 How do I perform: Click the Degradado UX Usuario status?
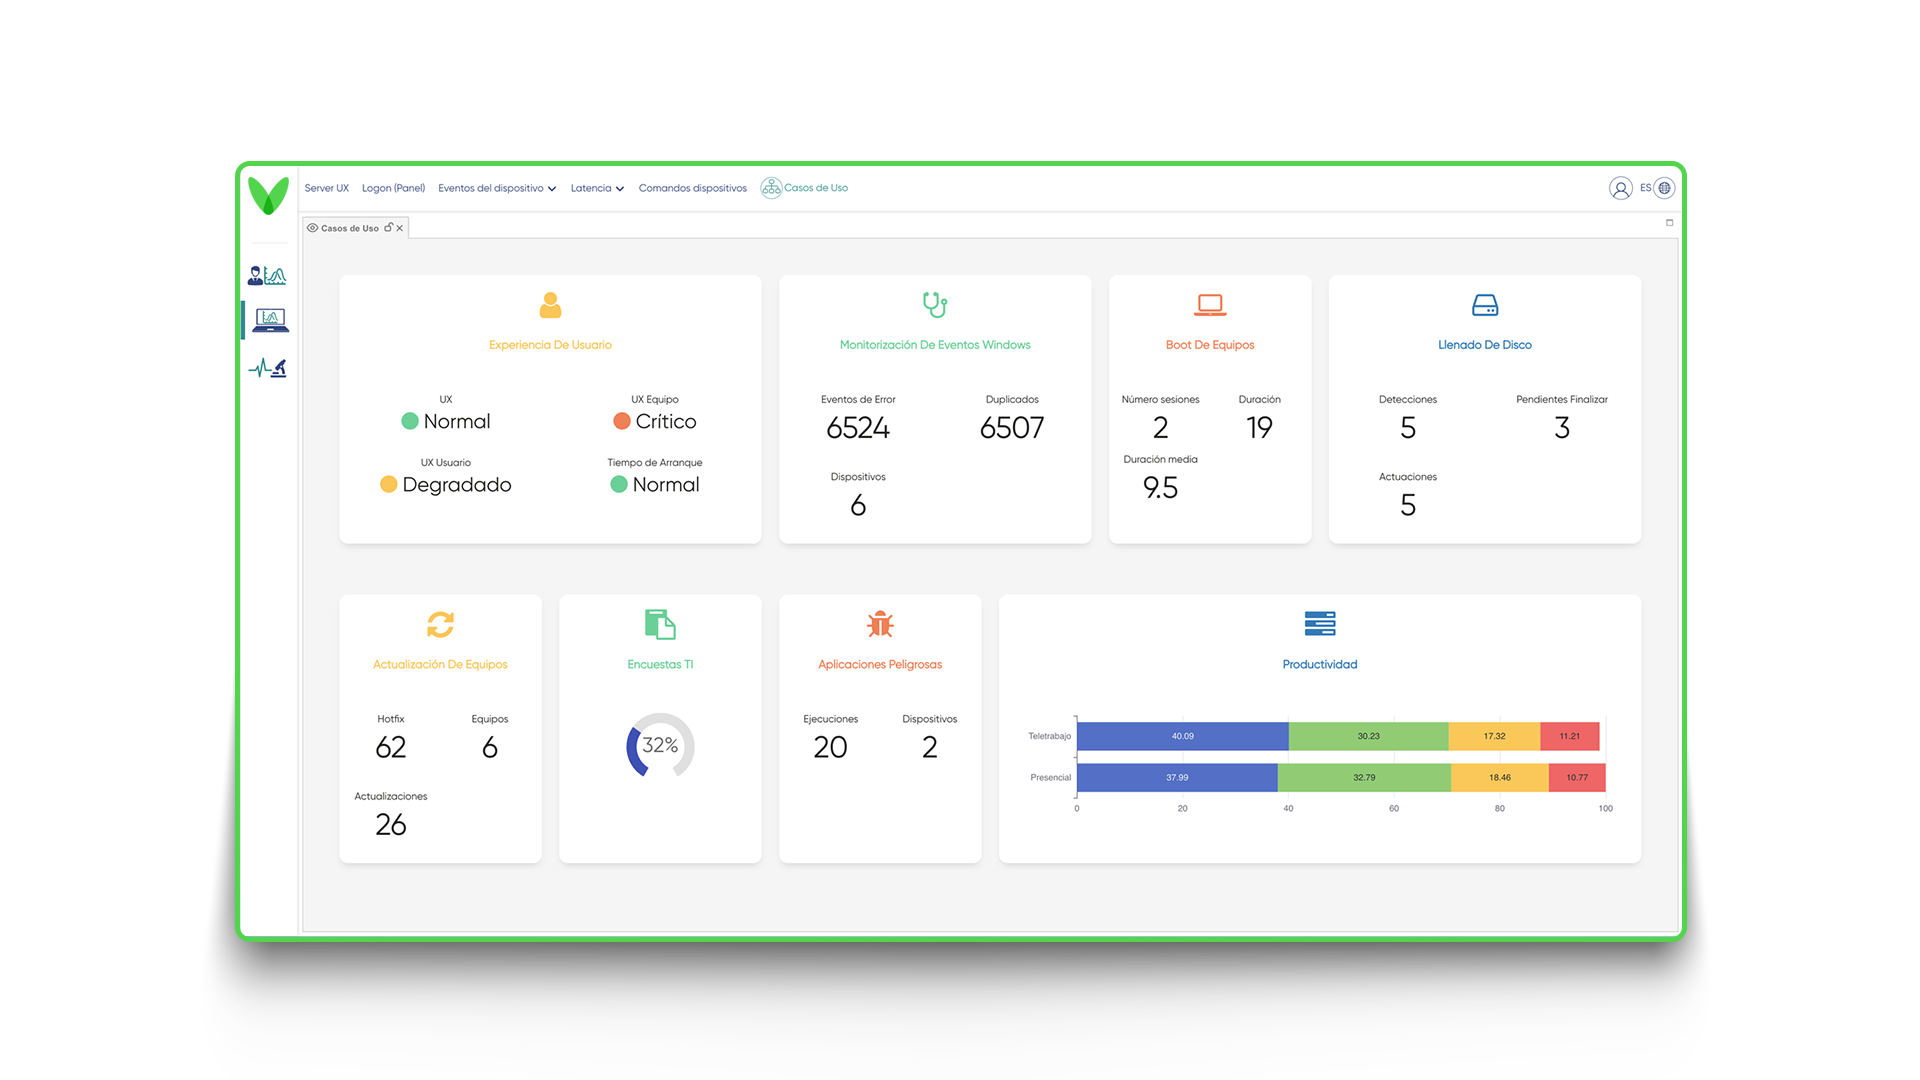coord(446,484)
